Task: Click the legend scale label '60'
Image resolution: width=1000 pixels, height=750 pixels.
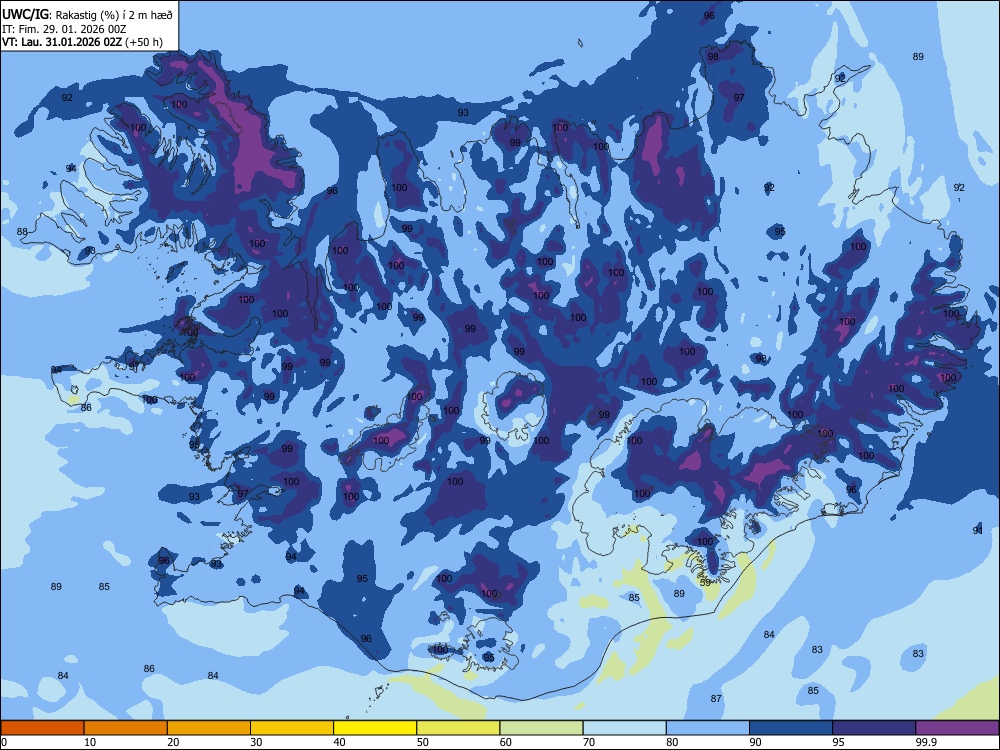Action: pyautogui.click(x=506, y=742)
